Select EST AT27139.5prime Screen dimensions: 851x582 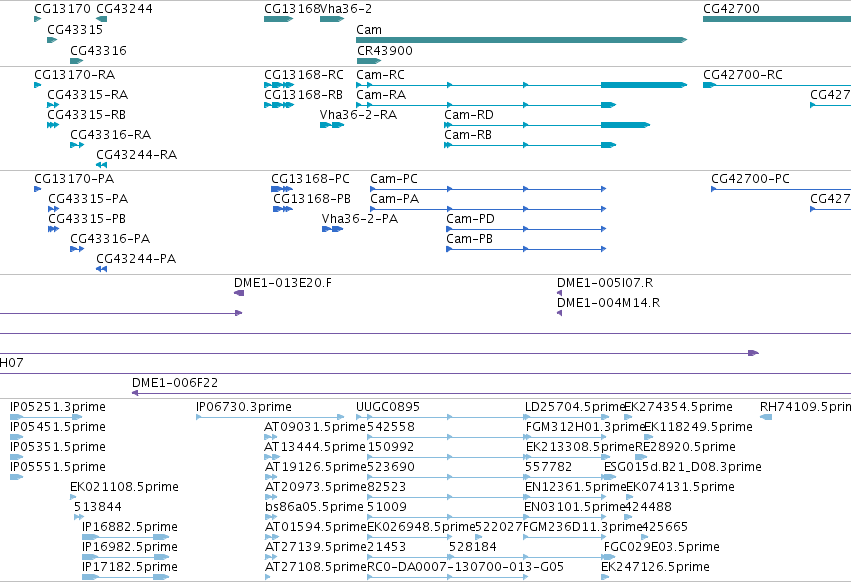[315, 547]
